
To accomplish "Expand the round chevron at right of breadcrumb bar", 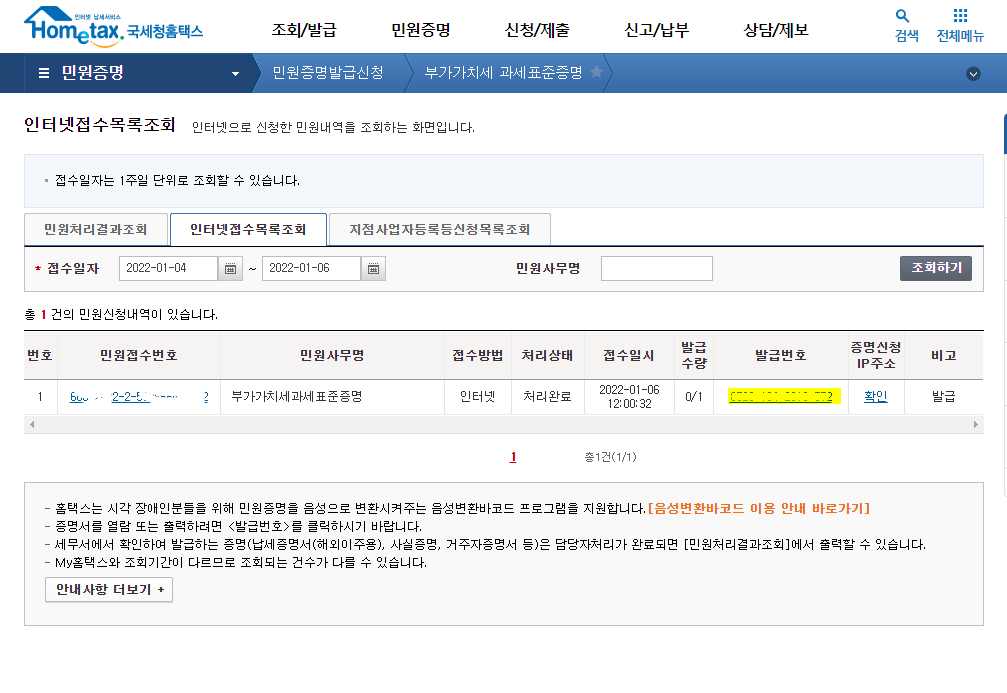I will pos(973,74).
